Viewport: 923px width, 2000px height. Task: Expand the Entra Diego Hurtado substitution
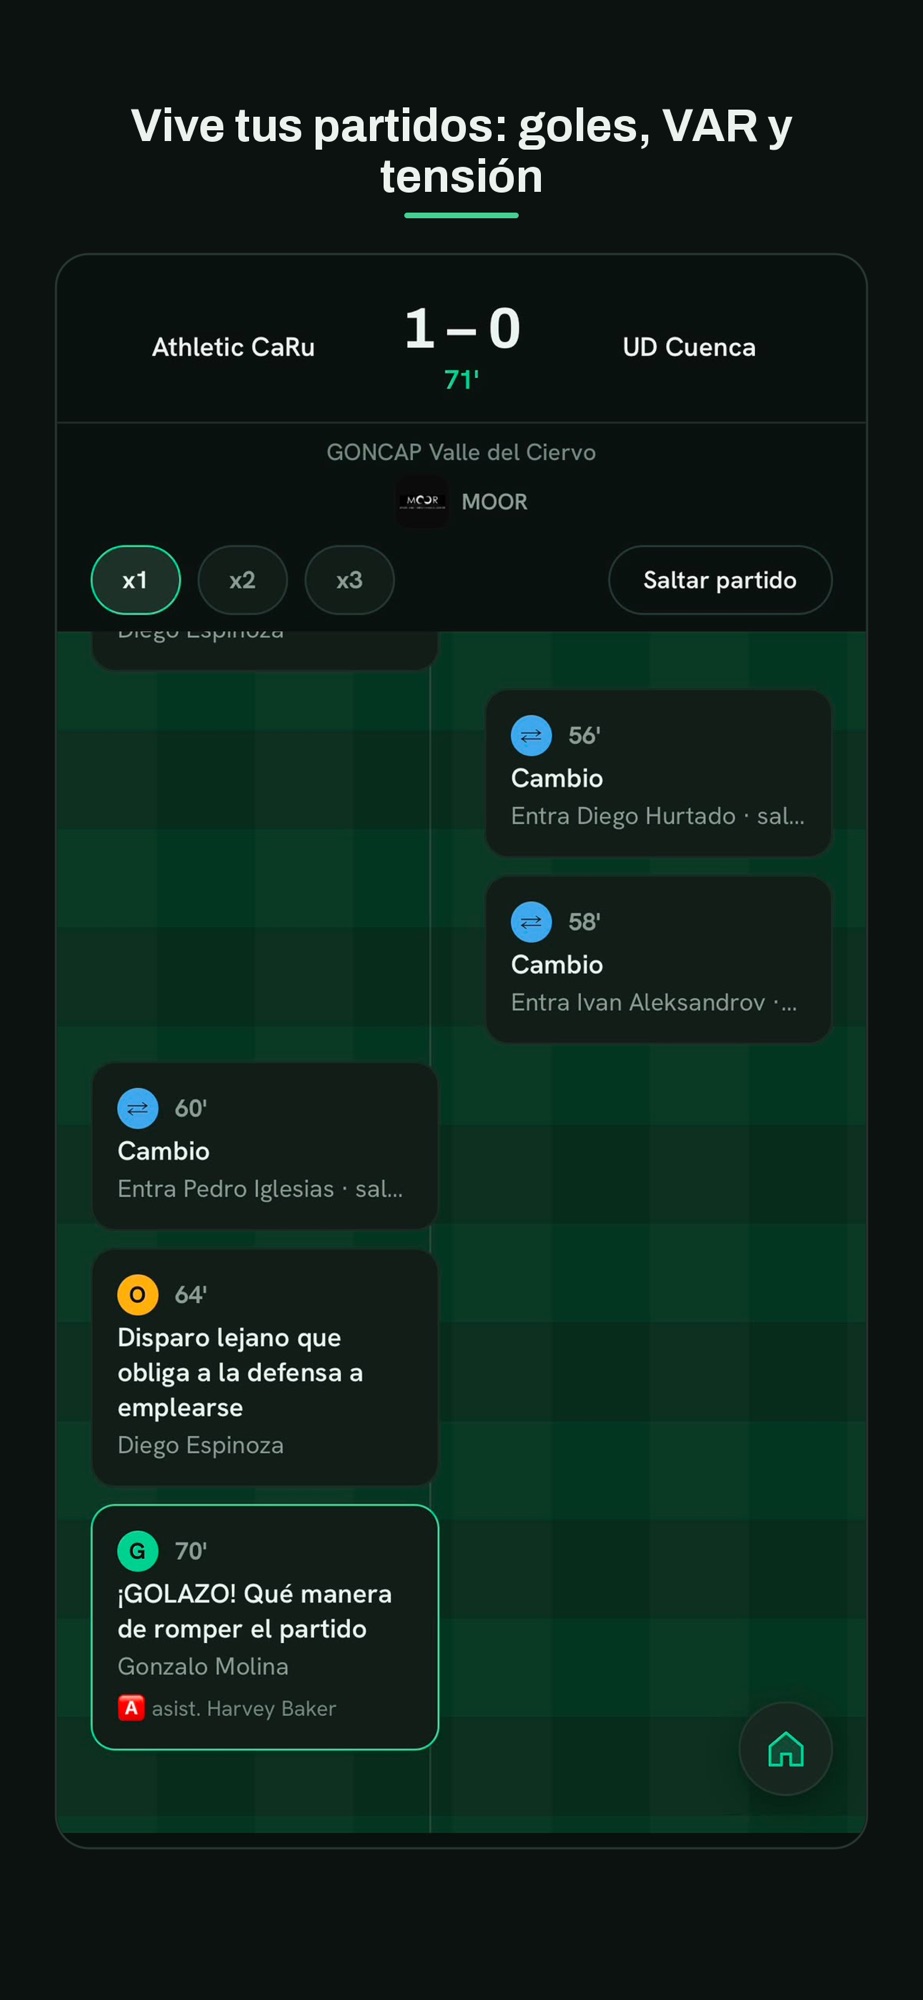click(659, 773)
